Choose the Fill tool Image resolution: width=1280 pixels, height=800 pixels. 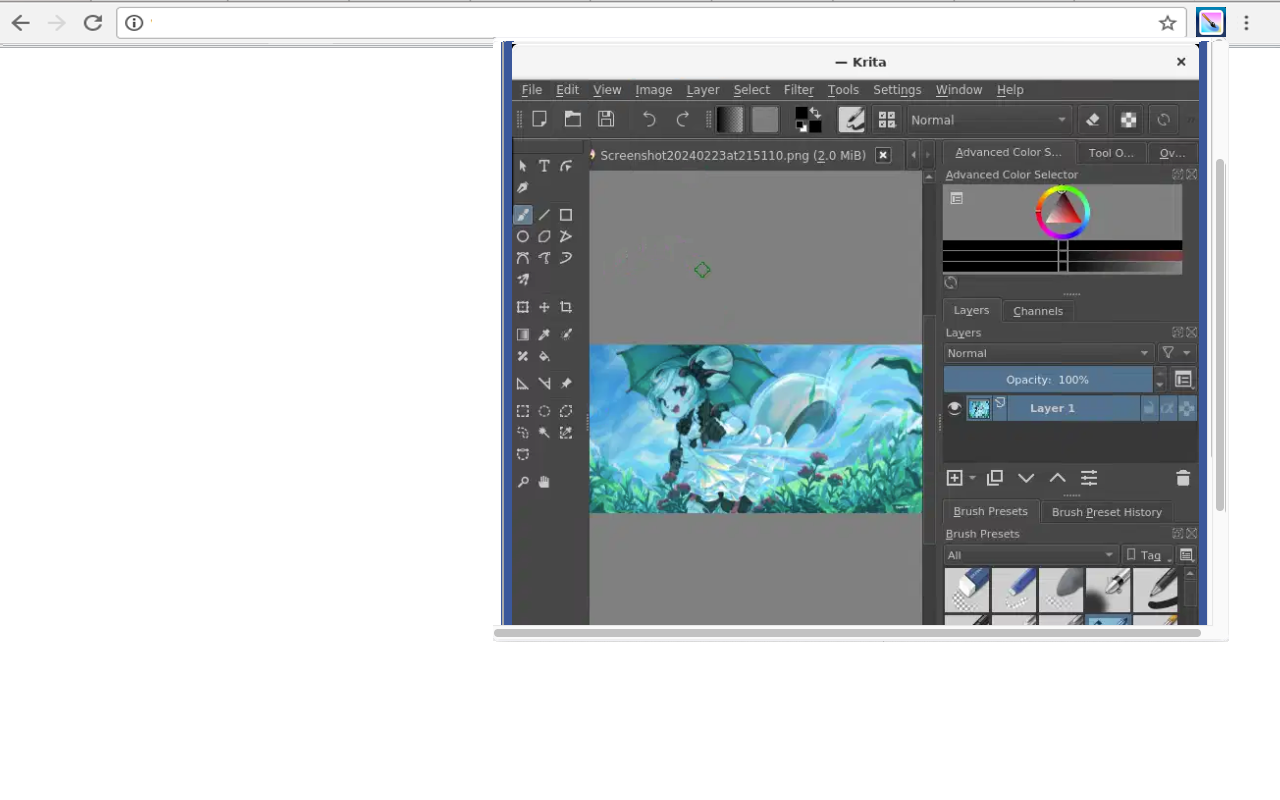point(544,356)
